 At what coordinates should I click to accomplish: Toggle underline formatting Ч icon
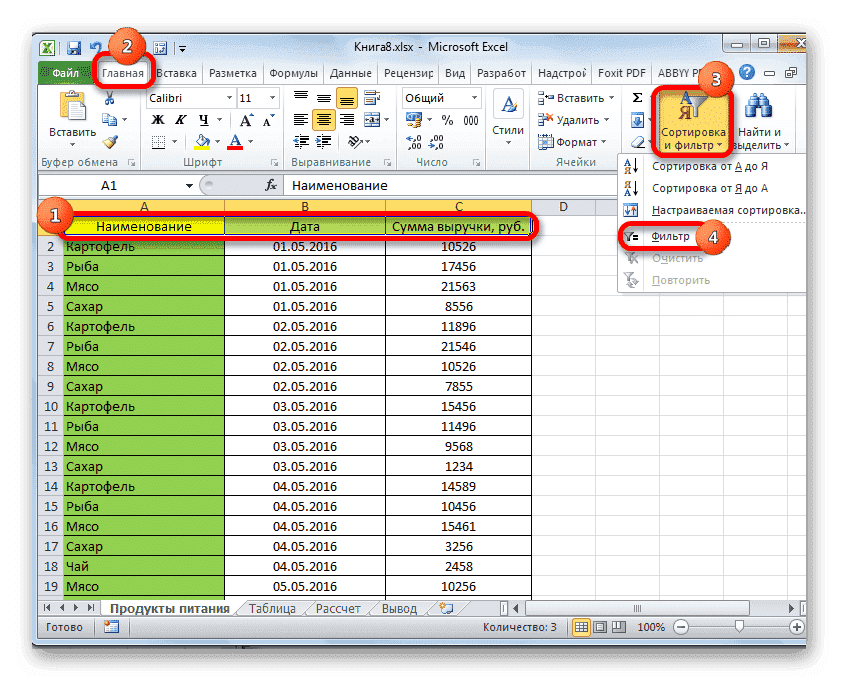(203, 119)
